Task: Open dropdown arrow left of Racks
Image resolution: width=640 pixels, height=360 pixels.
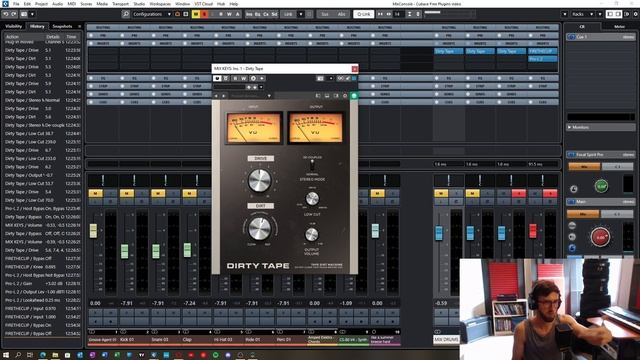Action: pyautogui.click(x=565, y=14)
